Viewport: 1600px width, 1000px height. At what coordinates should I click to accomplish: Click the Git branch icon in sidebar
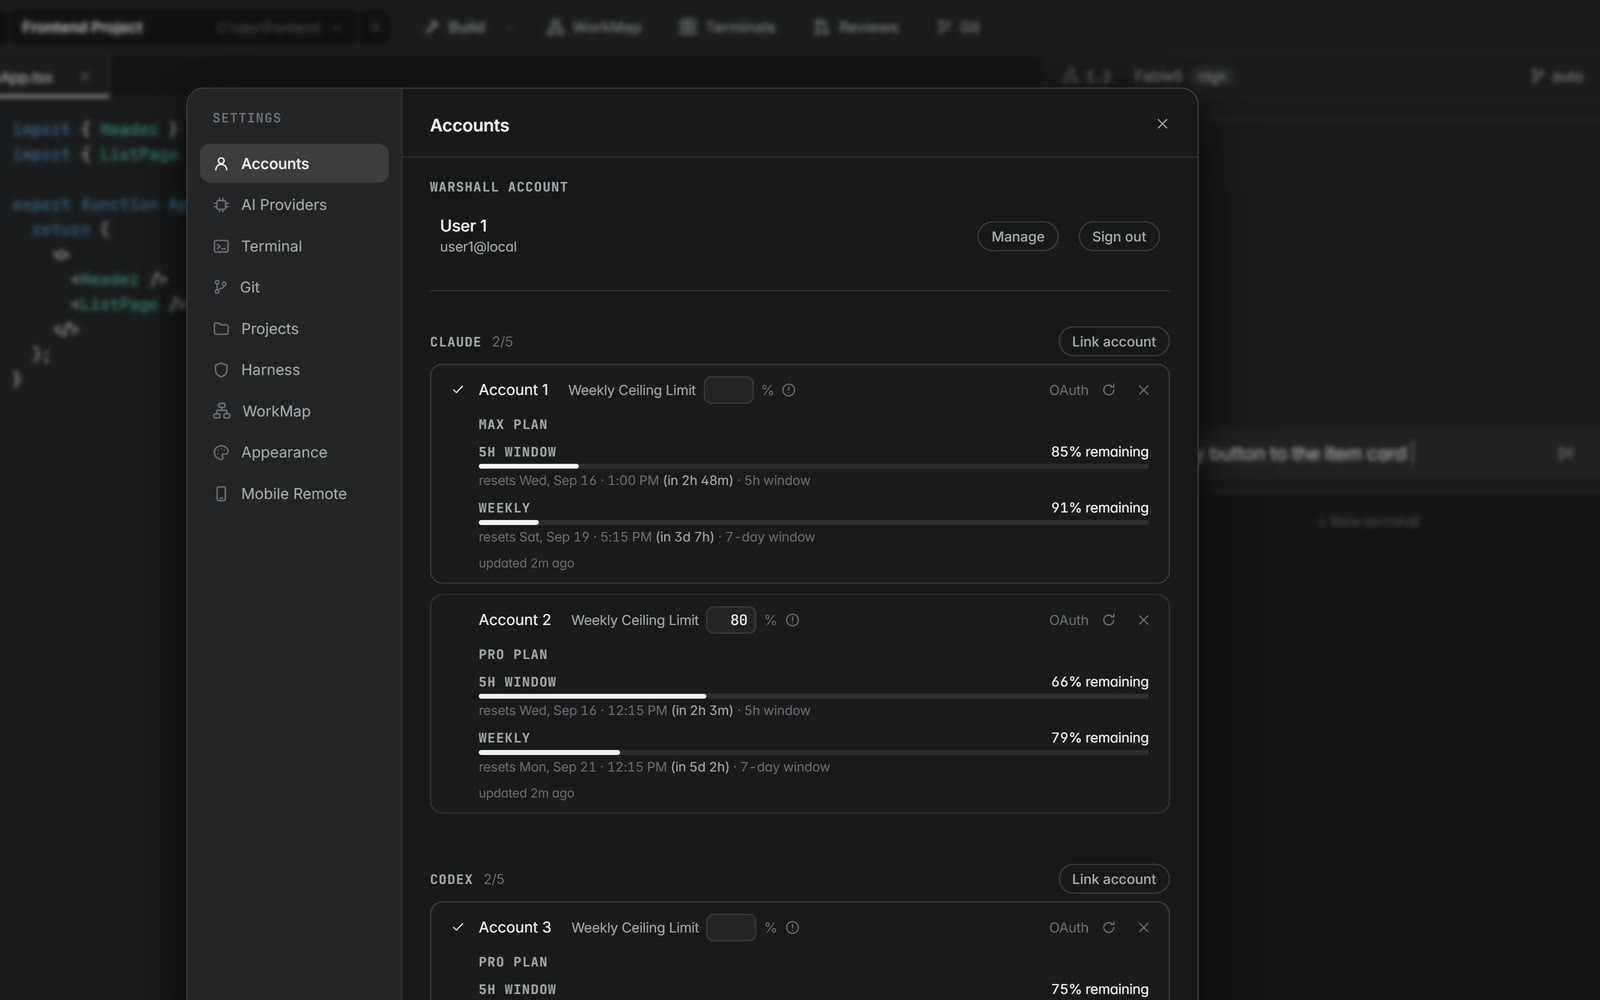tap(221, 287)
